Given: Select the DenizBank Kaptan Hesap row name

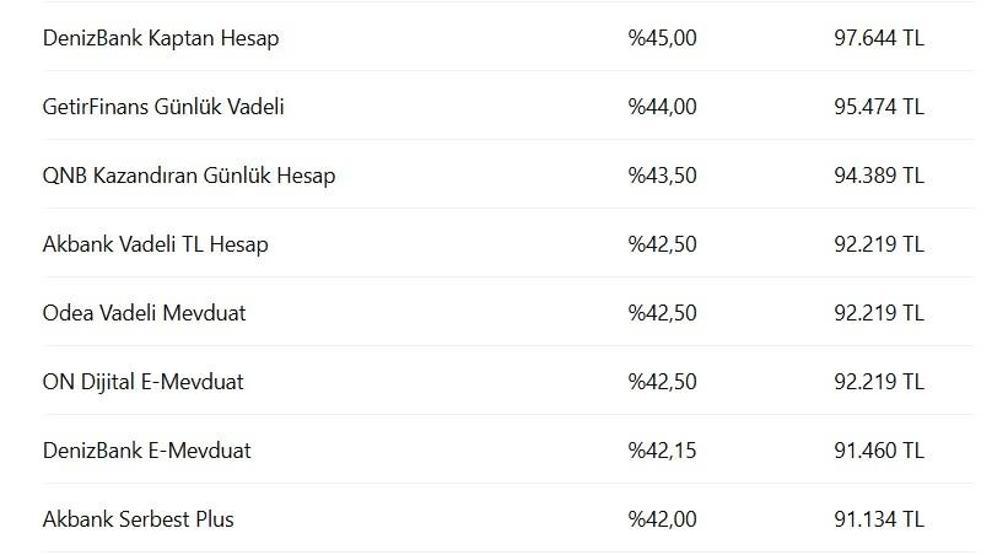Looking at the screenshot, I should coord(161,38).
